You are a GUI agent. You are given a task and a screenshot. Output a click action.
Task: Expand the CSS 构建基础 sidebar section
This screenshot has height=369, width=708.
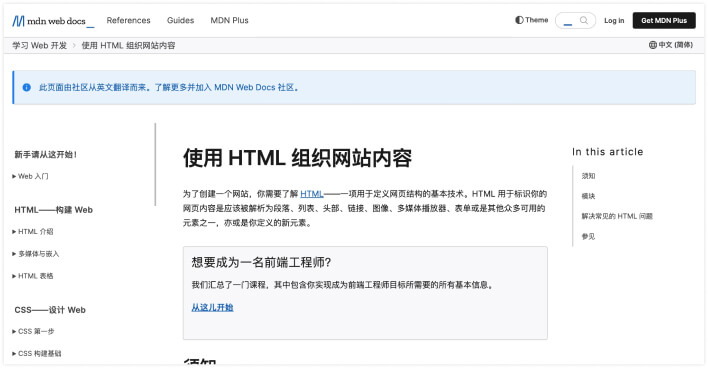37,354
